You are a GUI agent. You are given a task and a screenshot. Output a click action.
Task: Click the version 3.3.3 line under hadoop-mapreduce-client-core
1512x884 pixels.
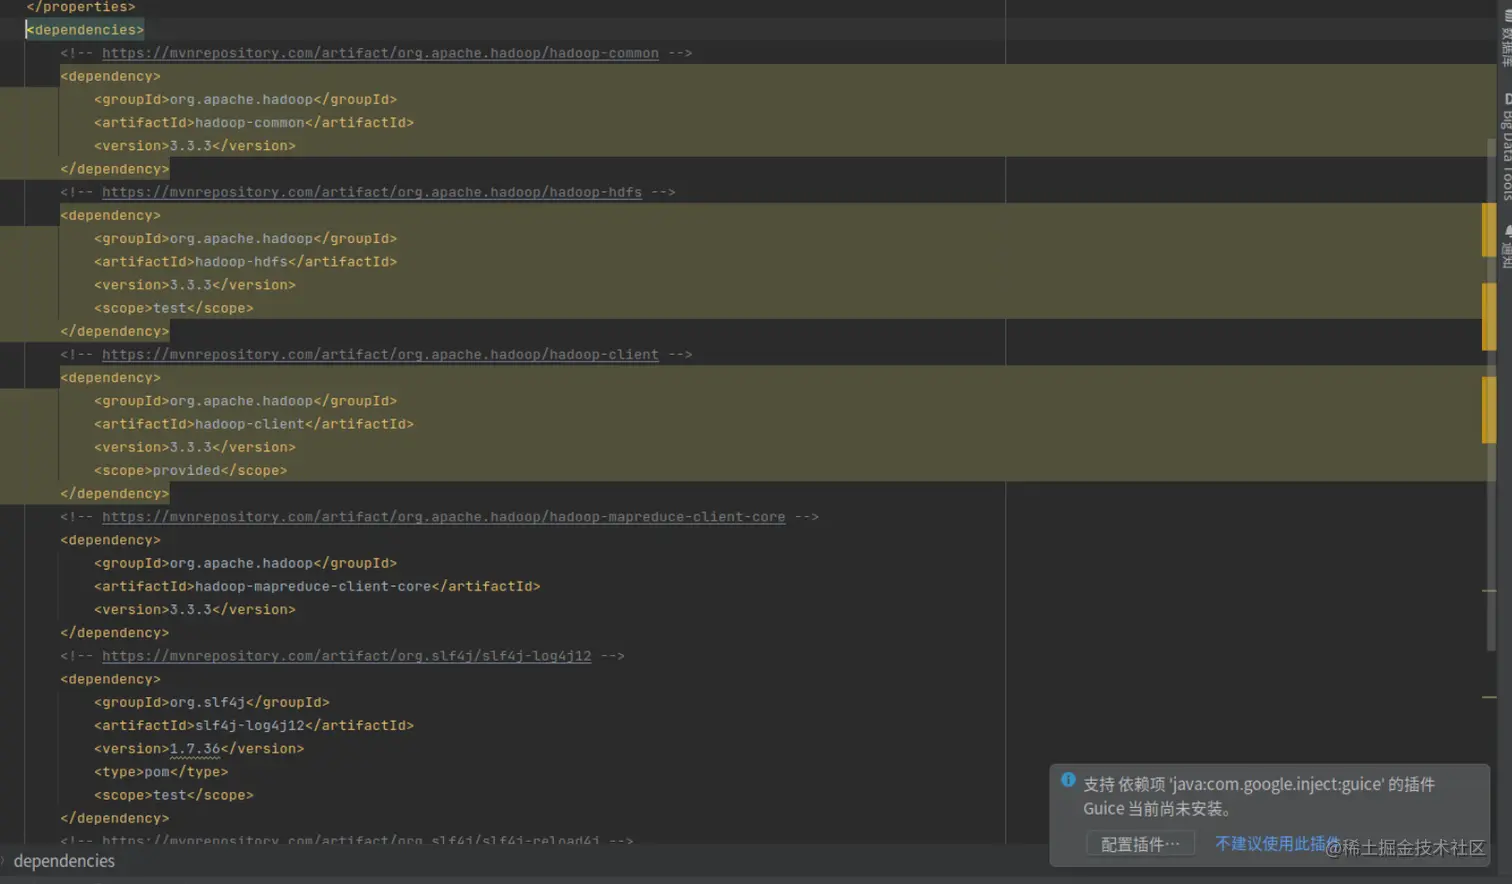[x=195, y=609]
